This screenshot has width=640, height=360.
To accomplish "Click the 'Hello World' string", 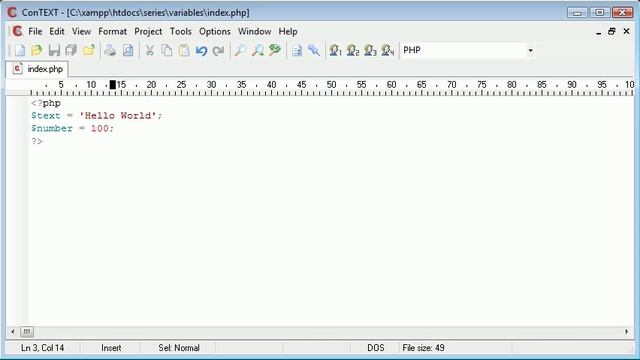I will point(118,116).
